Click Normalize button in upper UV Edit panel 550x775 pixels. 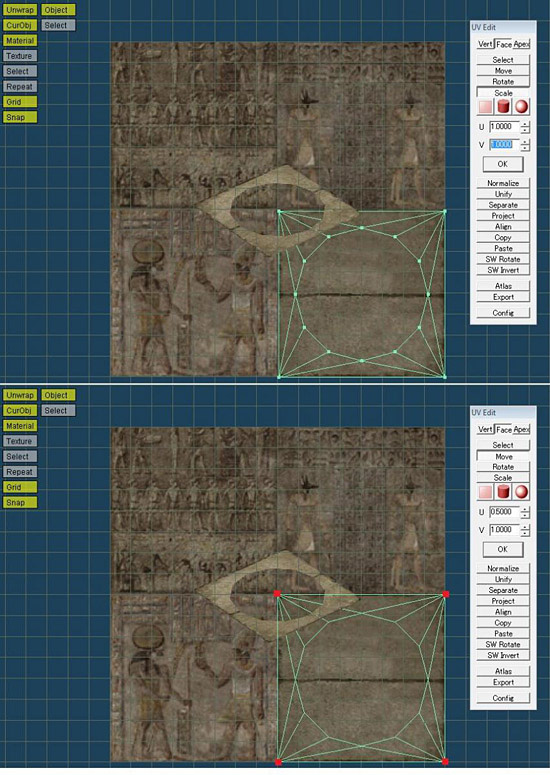click(x=503, y=183)
